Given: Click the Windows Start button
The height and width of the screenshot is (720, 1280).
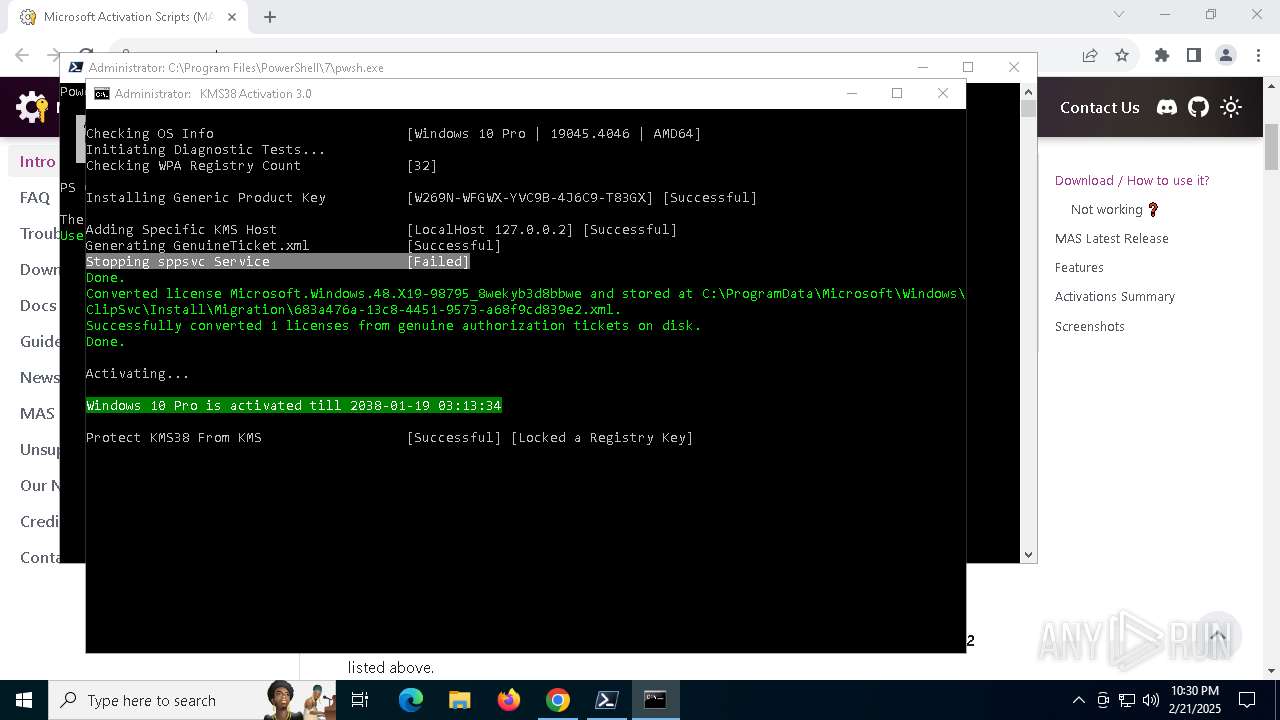Looking at the screenshot, I should (x=24, y=700).
